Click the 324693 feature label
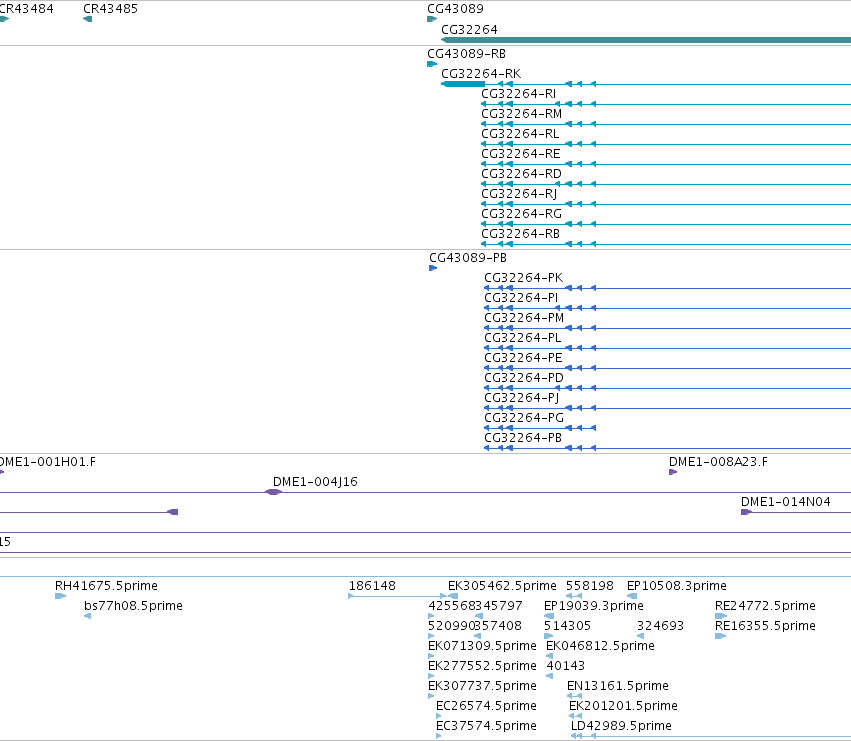The height and width of the screenshot is (741, 851). pos(660,626)
